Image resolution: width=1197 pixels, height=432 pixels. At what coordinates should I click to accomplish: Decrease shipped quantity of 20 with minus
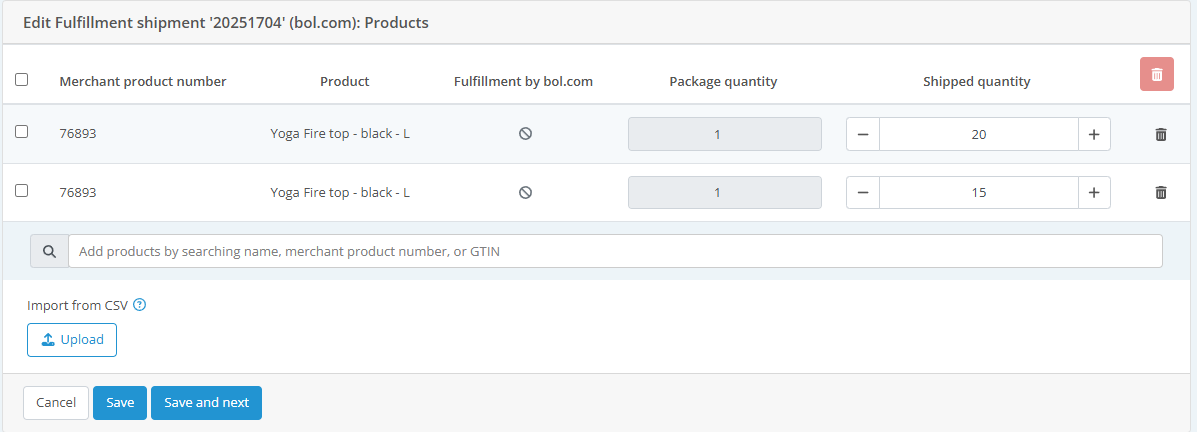coord(863,134)
